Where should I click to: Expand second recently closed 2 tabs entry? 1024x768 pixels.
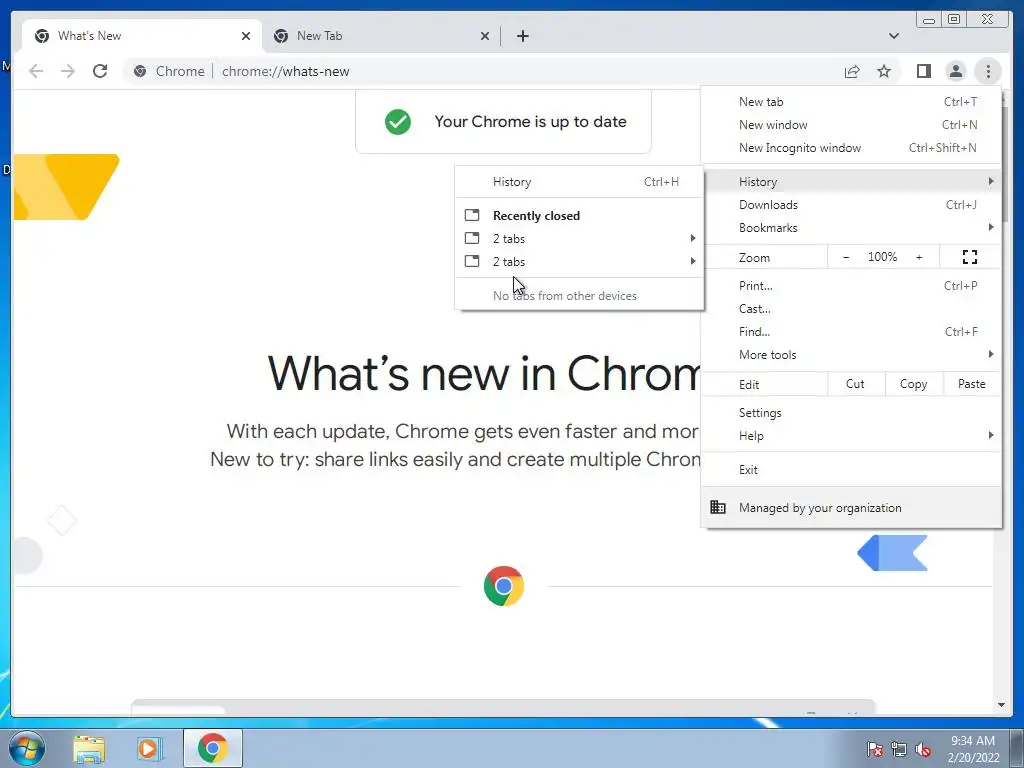[579, 261]
